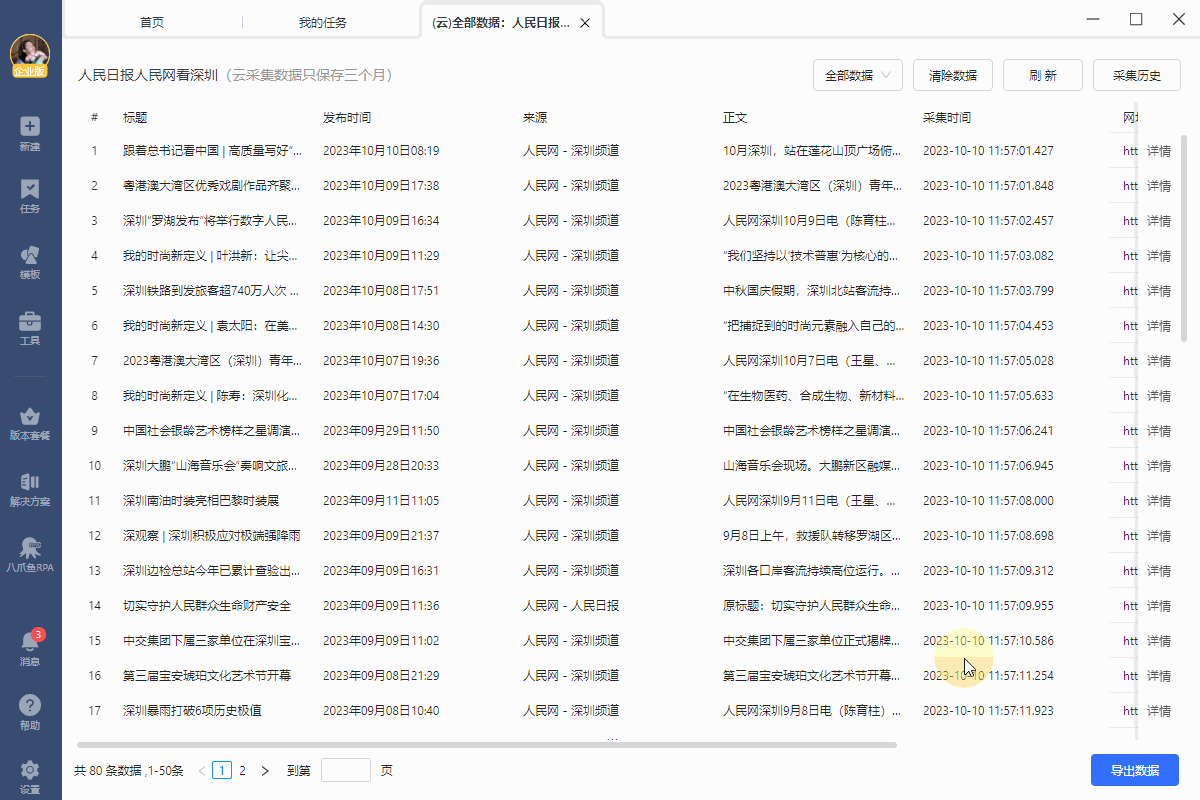The image size is (1200, 800).
Task: Focus the jump-to-page number input
Action: tap(346, 770)
